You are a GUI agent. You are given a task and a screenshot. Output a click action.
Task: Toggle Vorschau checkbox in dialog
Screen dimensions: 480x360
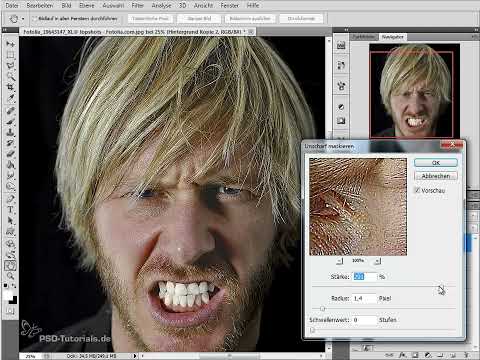[x=417, y=190]
